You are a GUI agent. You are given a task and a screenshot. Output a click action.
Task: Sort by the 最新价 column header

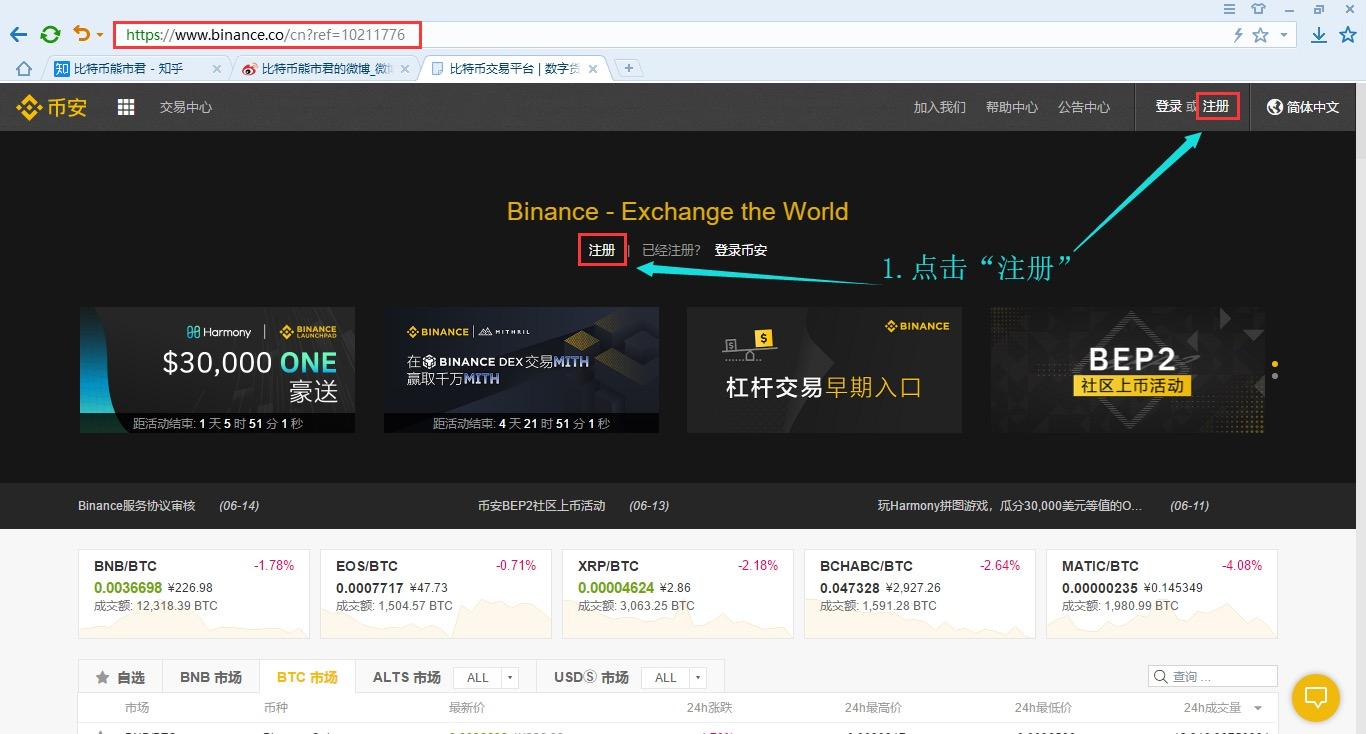click(x=466, y=708)
